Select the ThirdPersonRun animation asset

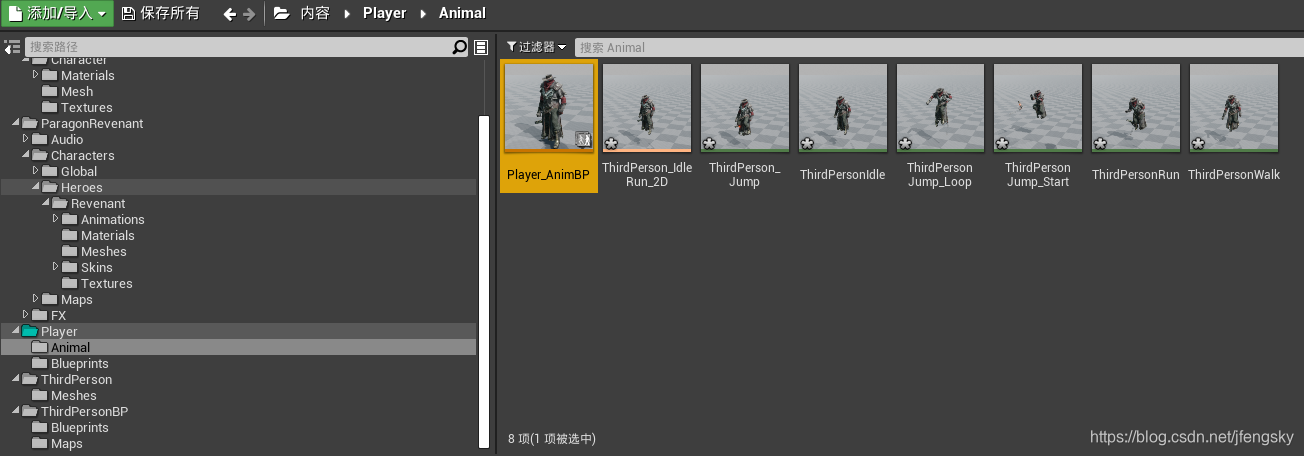point(1136,126)
